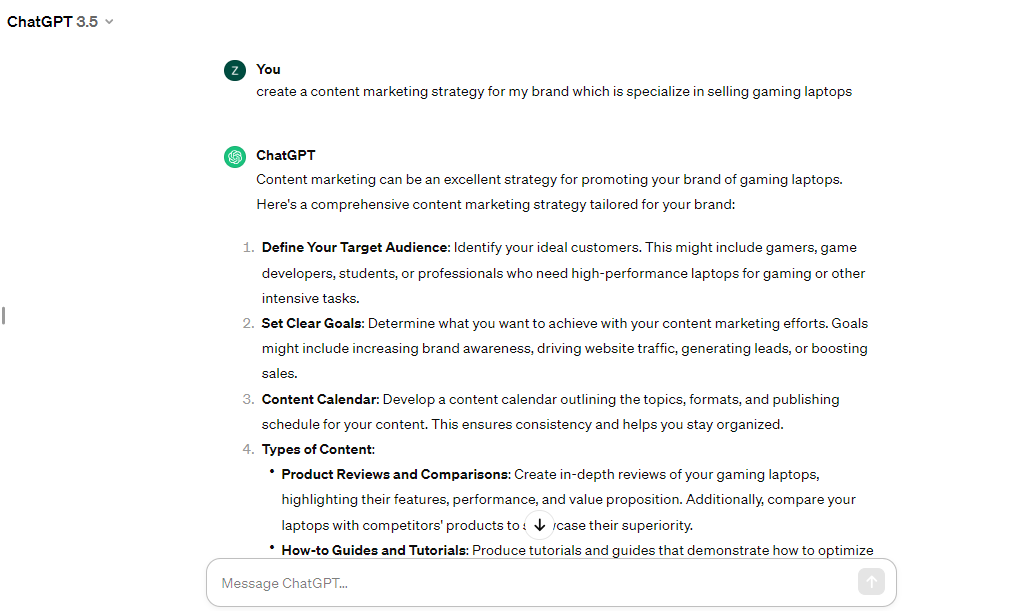Click "How-to Guides and Tutorials" bullet
This screenshot has height=611, width=1031.
click(373, 550)
